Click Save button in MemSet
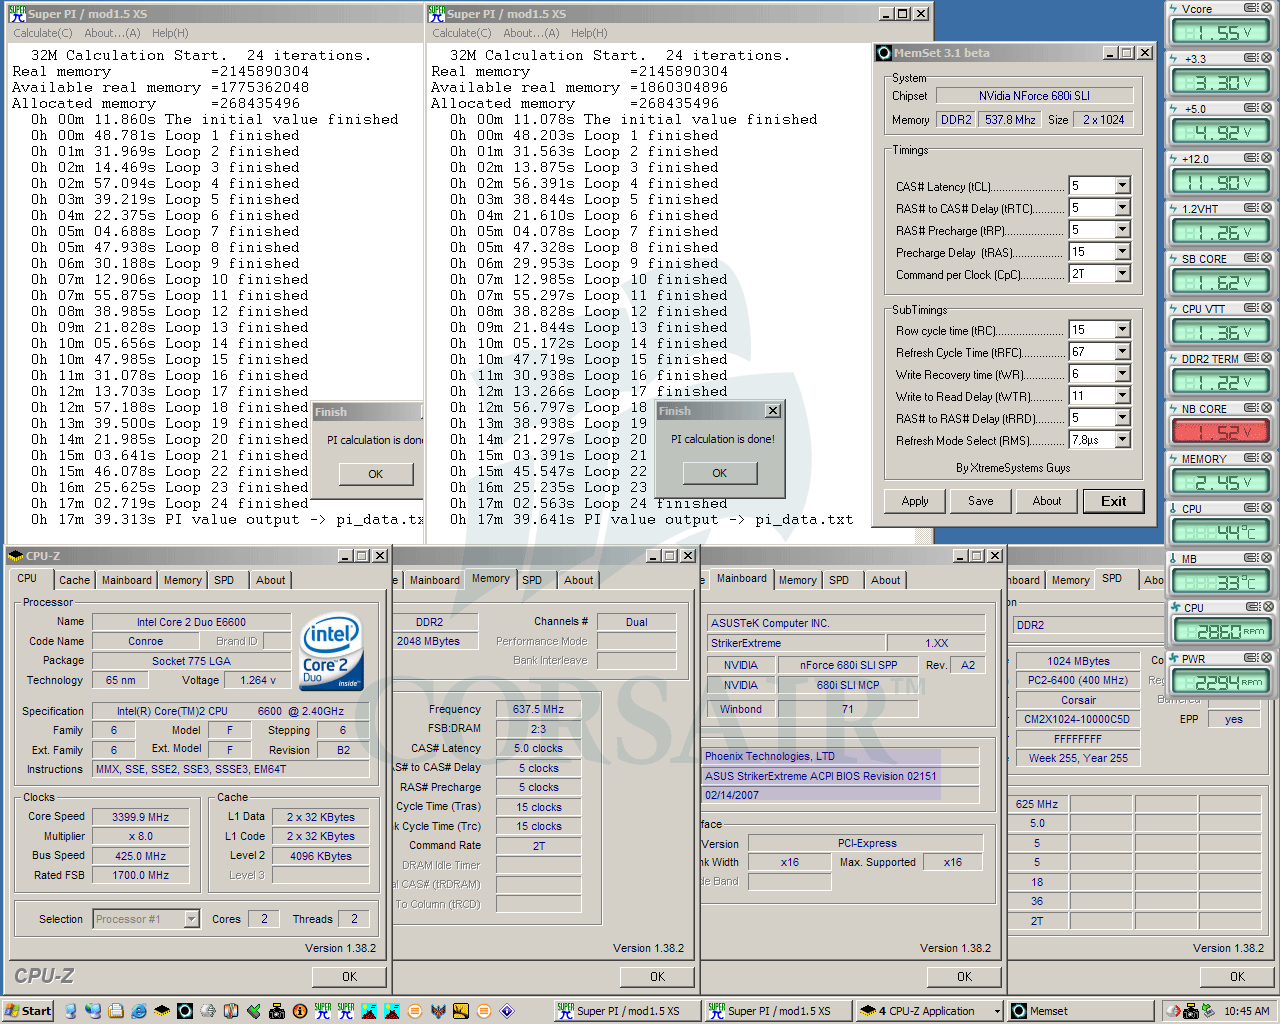The width and height of the screenshot is (1280, 1024). 981,501
